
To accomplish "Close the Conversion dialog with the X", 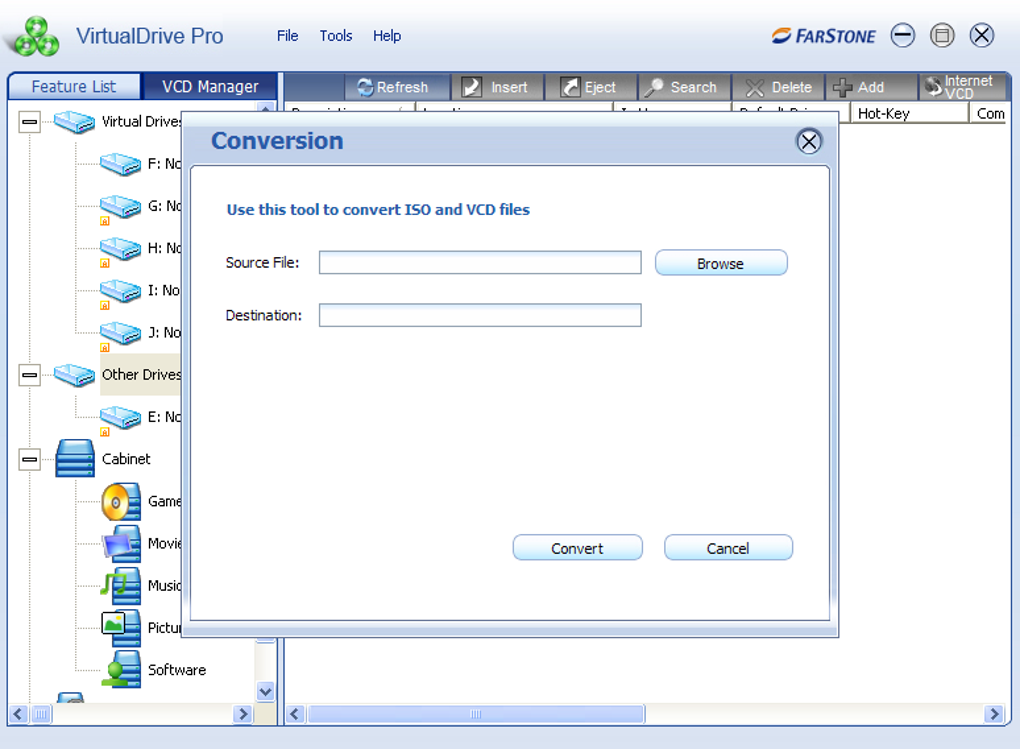I will click(809, 141).
